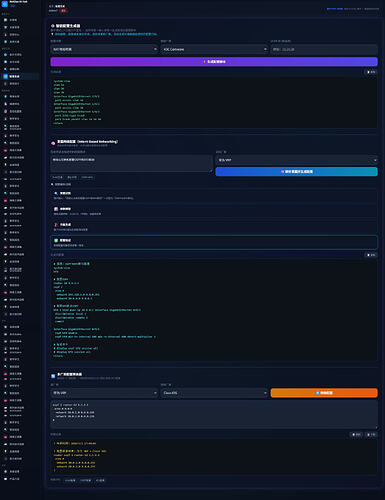Copy the cyan OSPF generated config output
The image size is (385, 500).
tap(371, 255)
